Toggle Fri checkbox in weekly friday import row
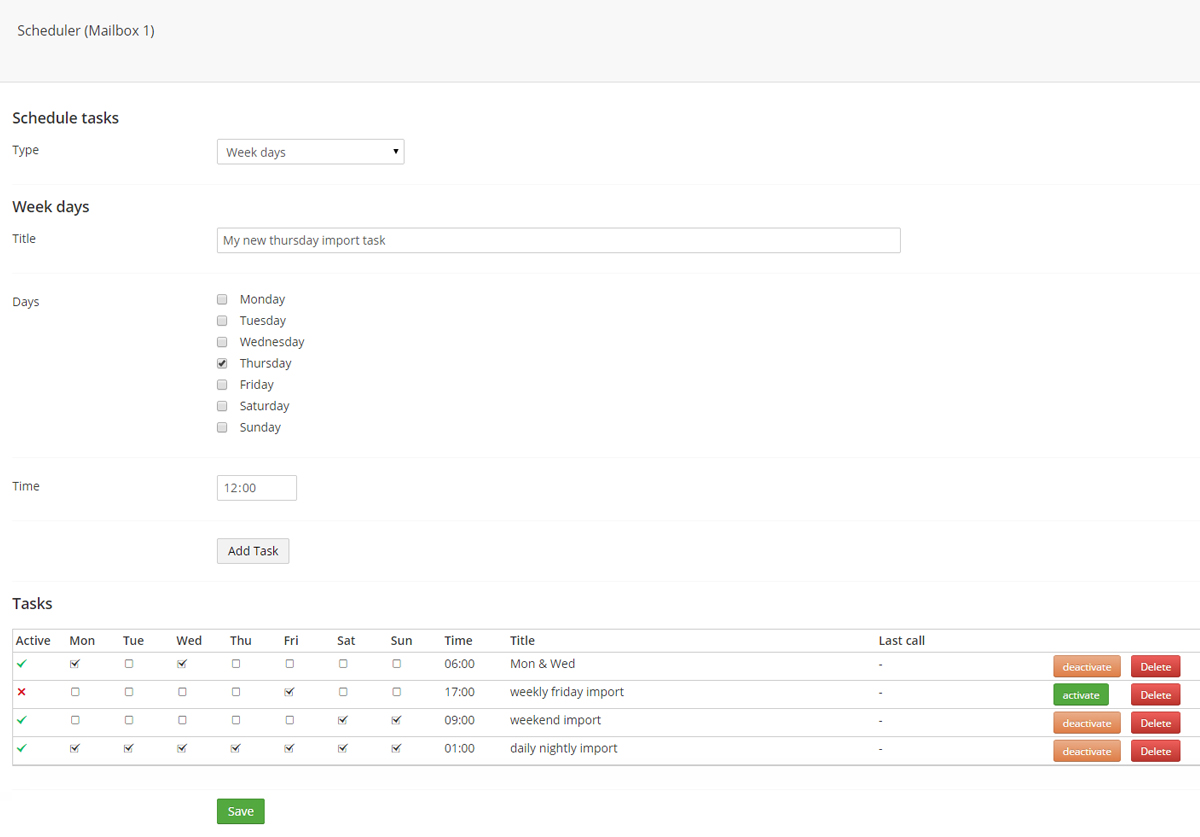1200x837 pixels. pos(289,692)
